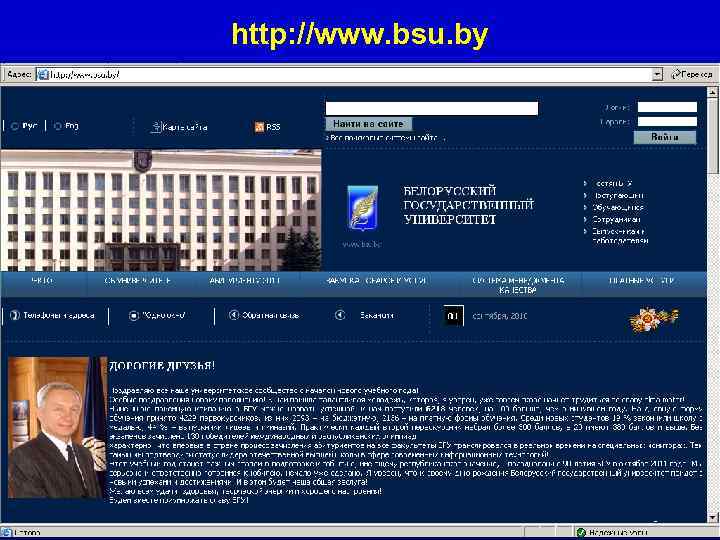Open the Обучающимся link

click(618, 207)
